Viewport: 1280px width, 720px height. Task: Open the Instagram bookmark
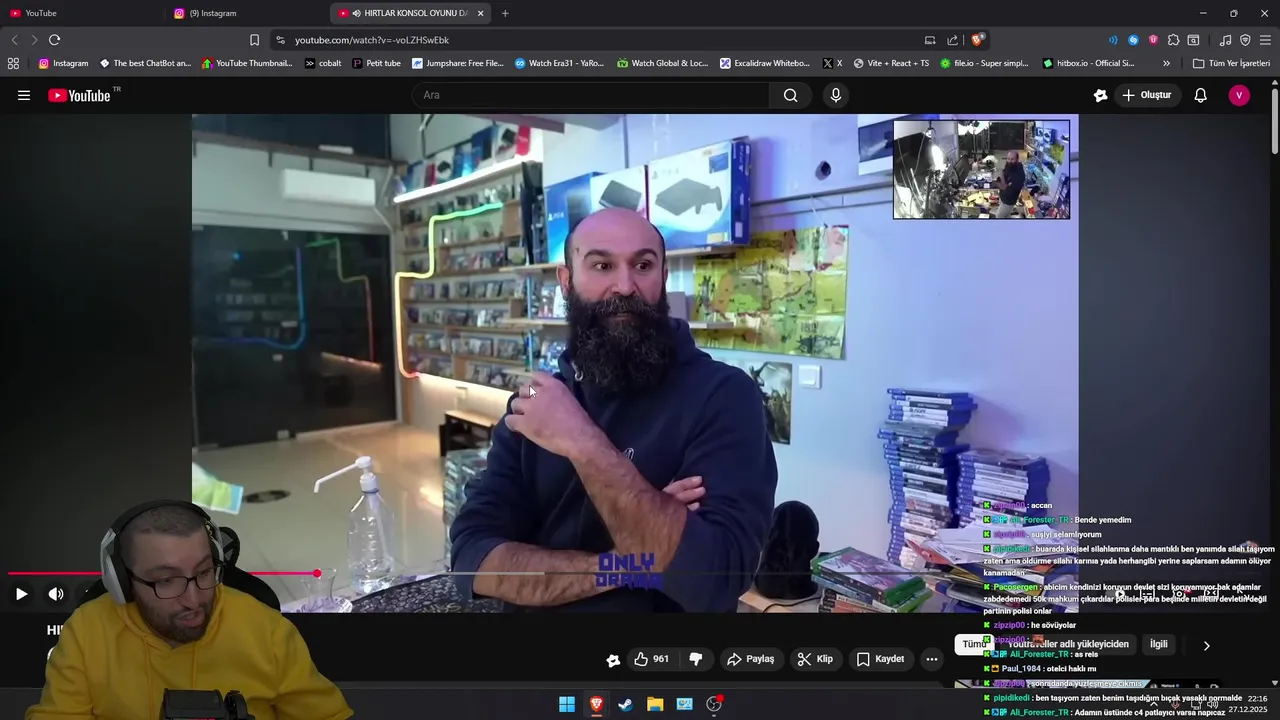click(63, 63)
